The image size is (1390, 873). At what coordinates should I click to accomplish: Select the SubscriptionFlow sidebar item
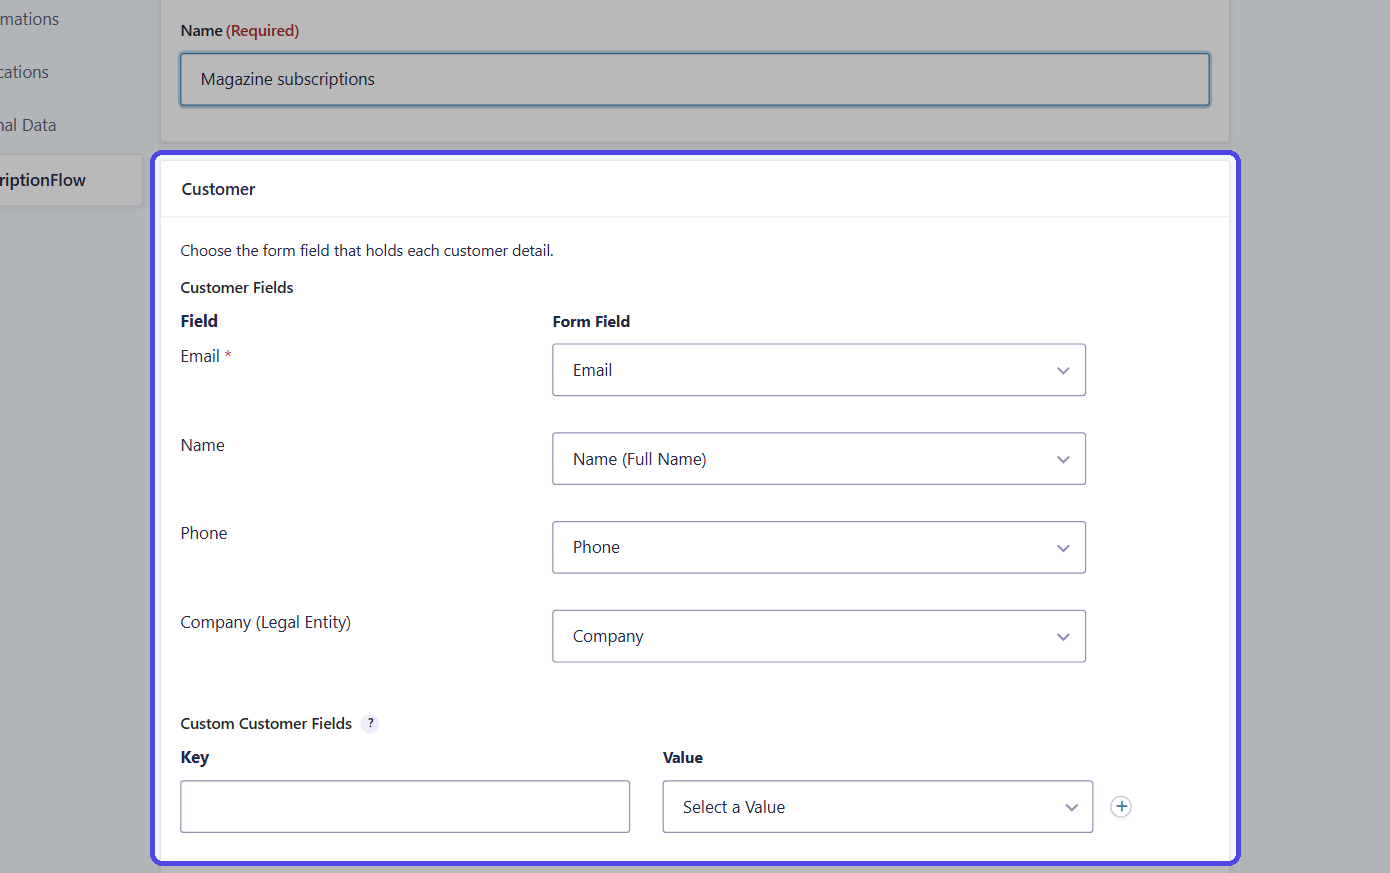point(70,180)
